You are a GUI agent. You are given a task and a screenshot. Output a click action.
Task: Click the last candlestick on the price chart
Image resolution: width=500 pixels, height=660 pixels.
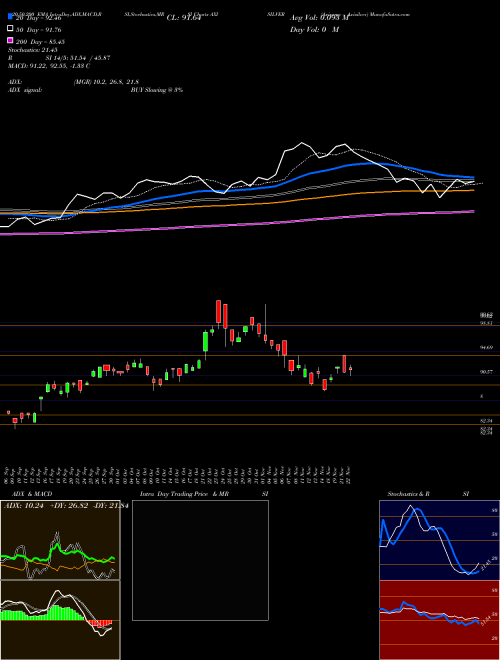(x=351, y=370)
